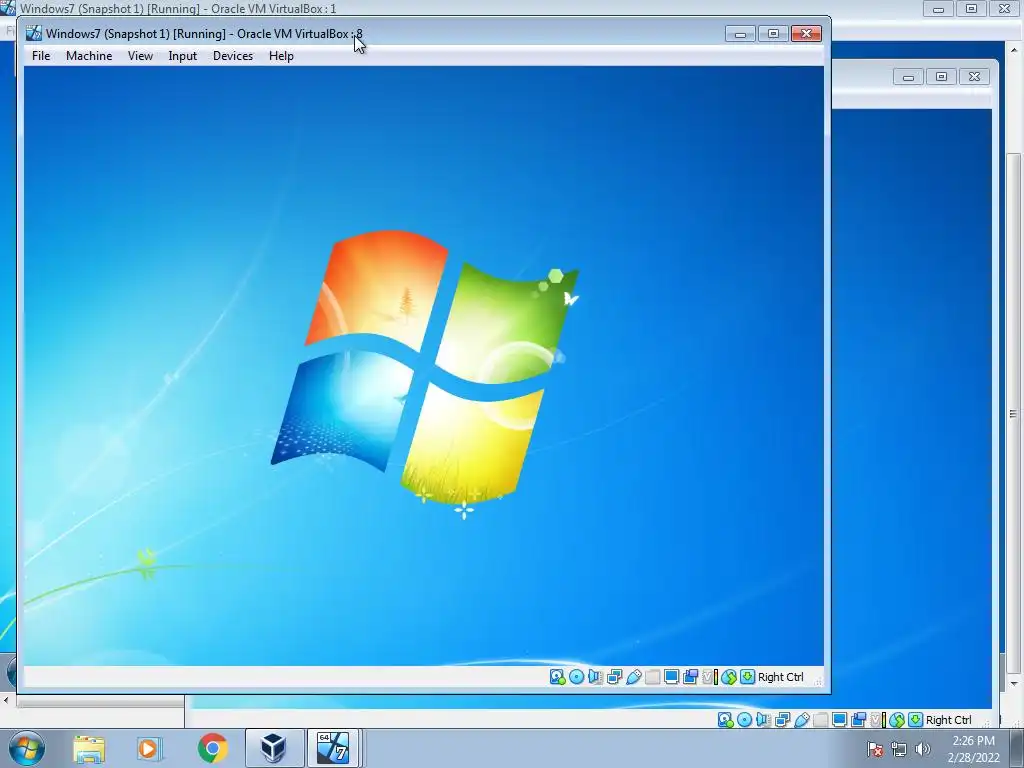This screenshot has width=1024, height=768.
Task: Maximize the middle background VM window
Action: pyautogui.click(x=941, y=76)
